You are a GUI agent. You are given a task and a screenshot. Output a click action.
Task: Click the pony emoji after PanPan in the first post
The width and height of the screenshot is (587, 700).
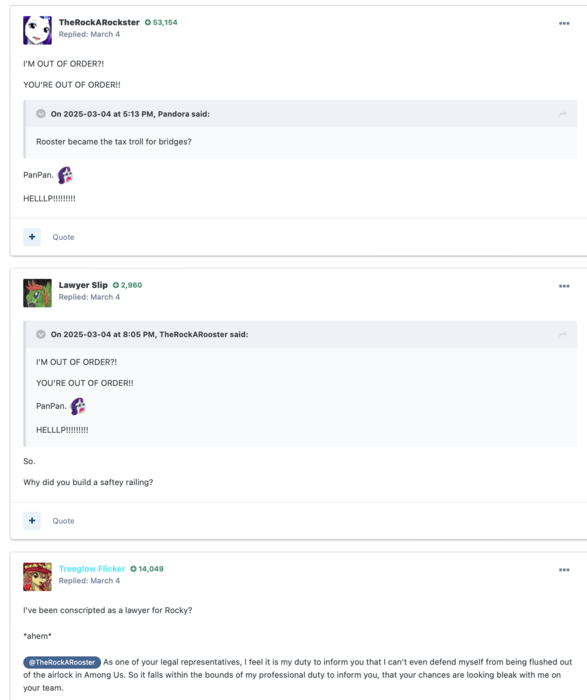65,175
